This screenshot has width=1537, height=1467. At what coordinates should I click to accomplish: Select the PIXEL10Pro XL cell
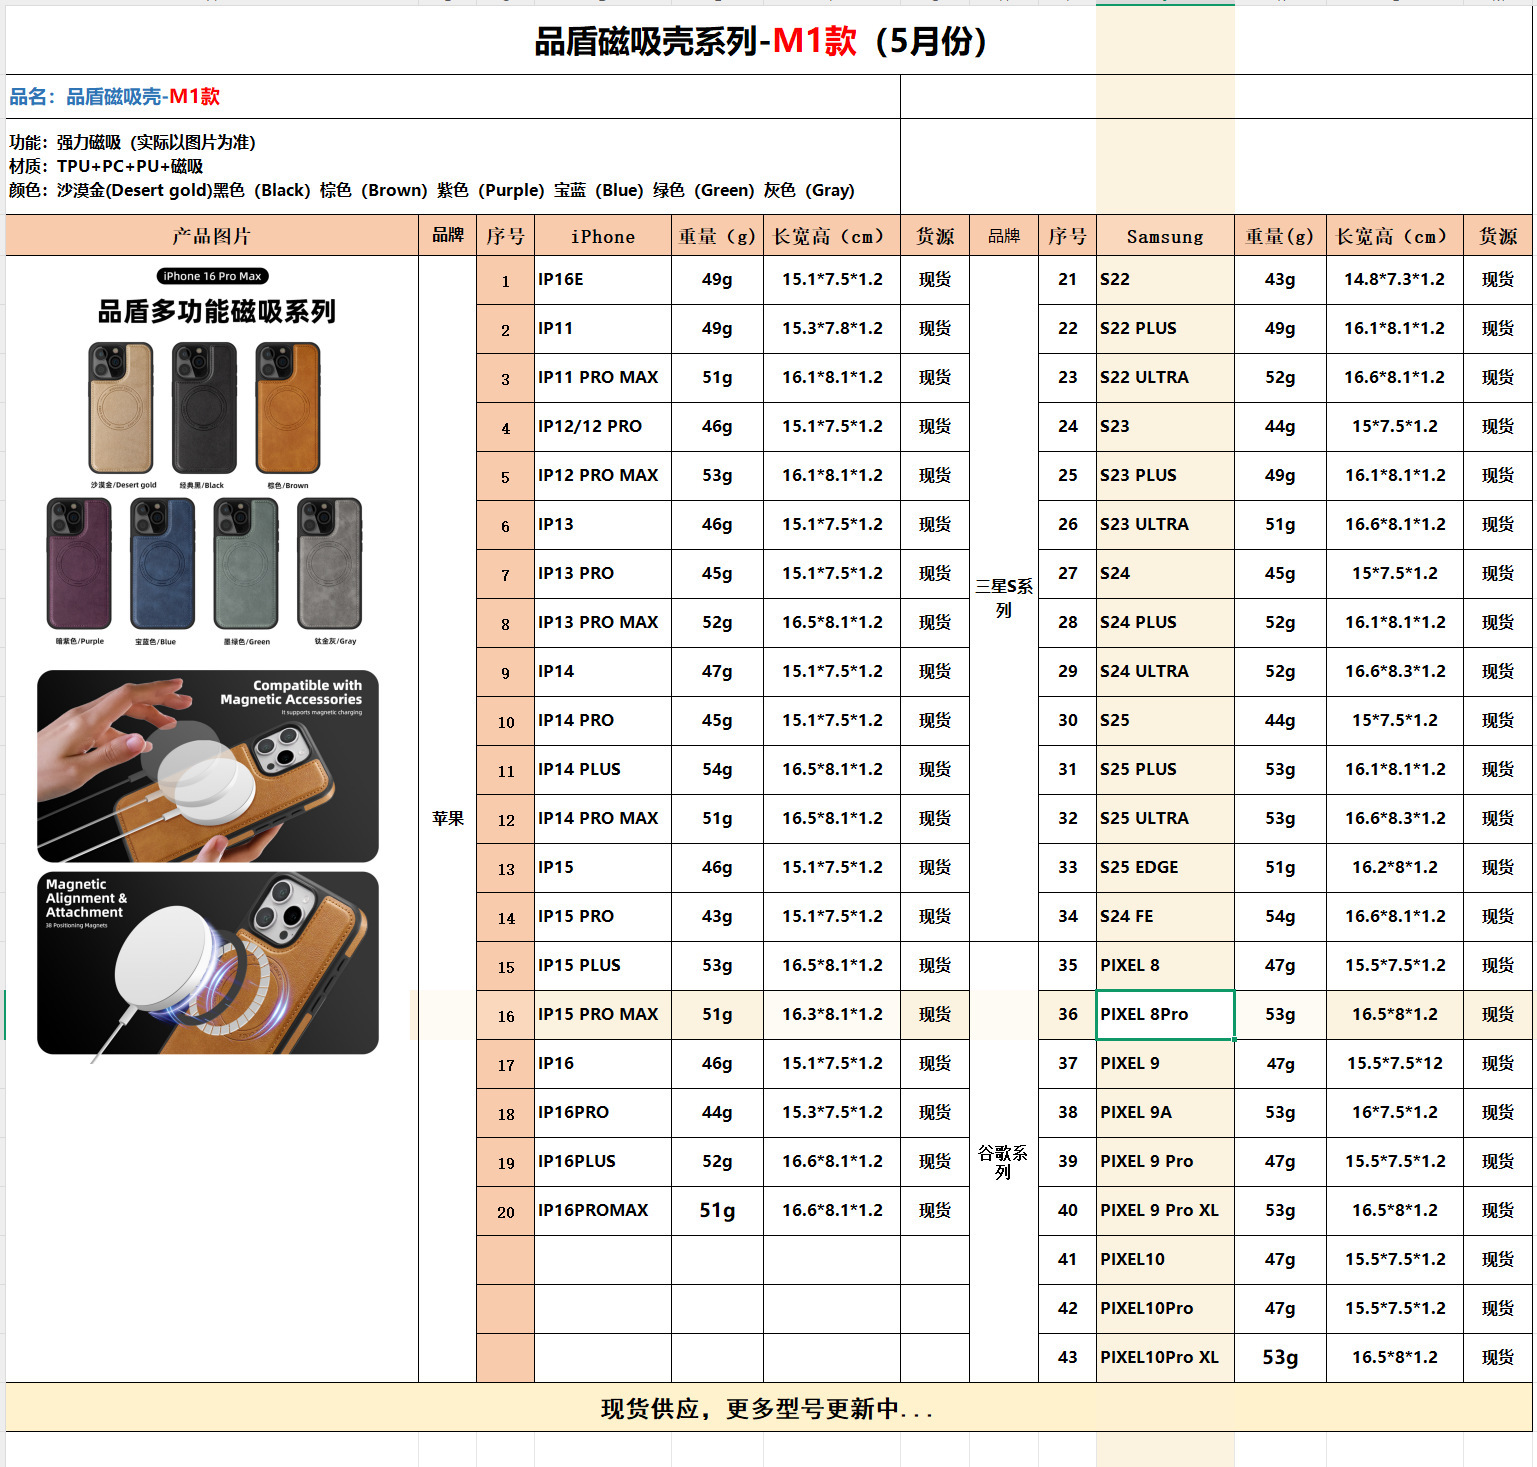pyautogui.click(x=1165, y=1358)
